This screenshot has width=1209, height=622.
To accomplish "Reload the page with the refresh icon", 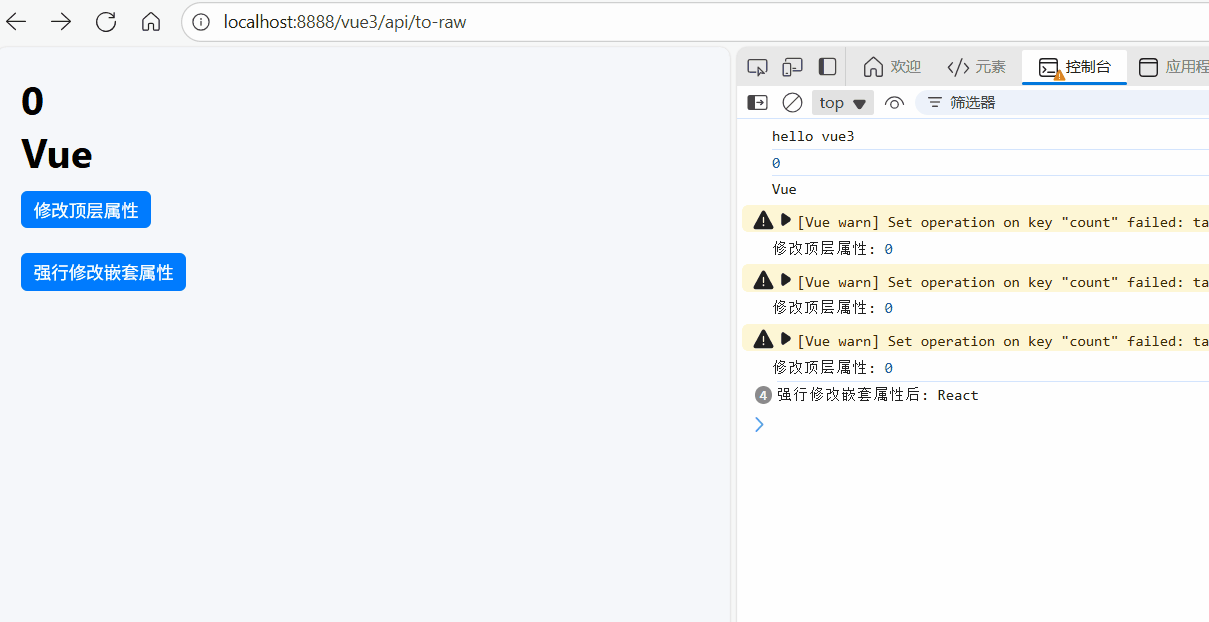I will 106,22.
